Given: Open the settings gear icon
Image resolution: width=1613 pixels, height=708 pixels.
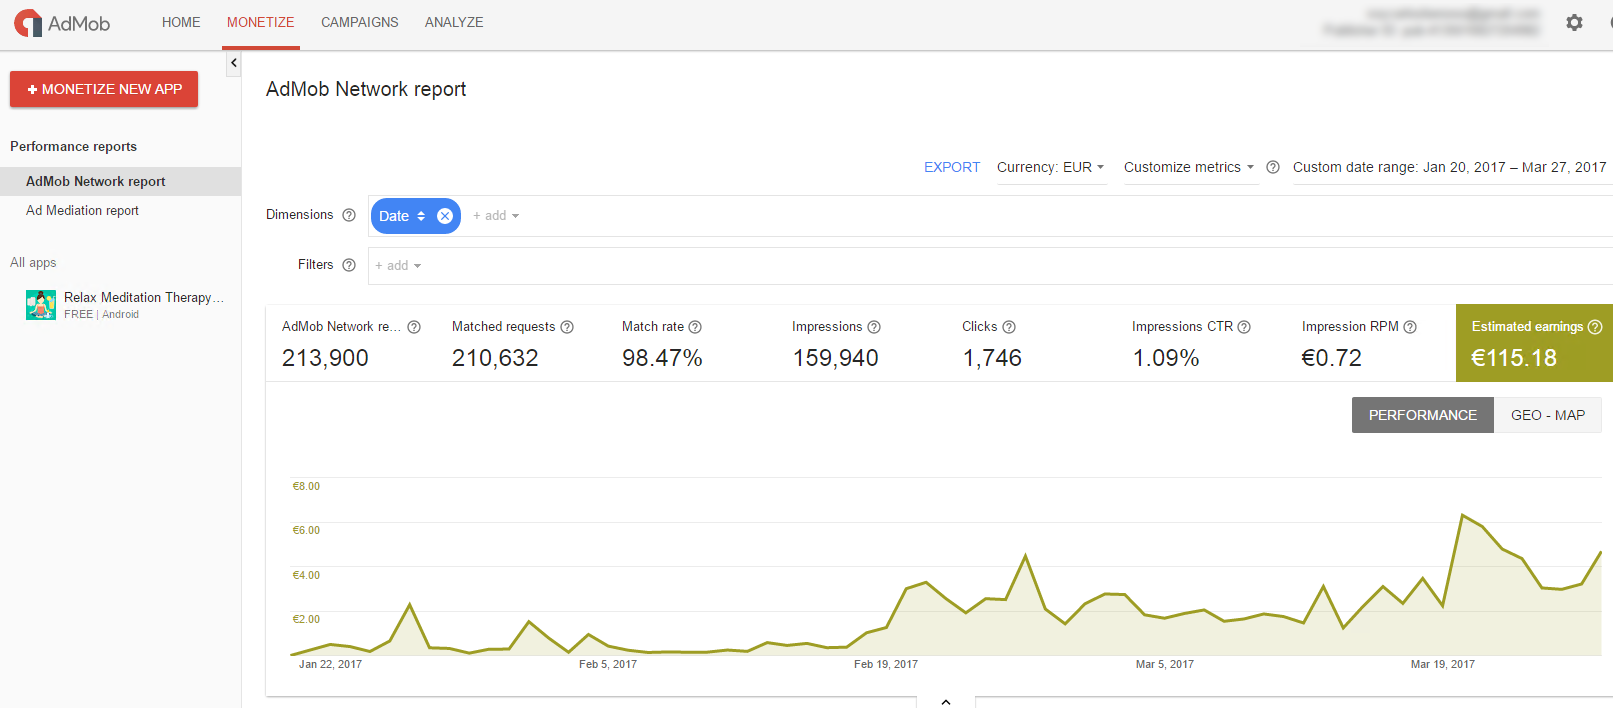Looking at the screenshot, I should coord(1574,22).
